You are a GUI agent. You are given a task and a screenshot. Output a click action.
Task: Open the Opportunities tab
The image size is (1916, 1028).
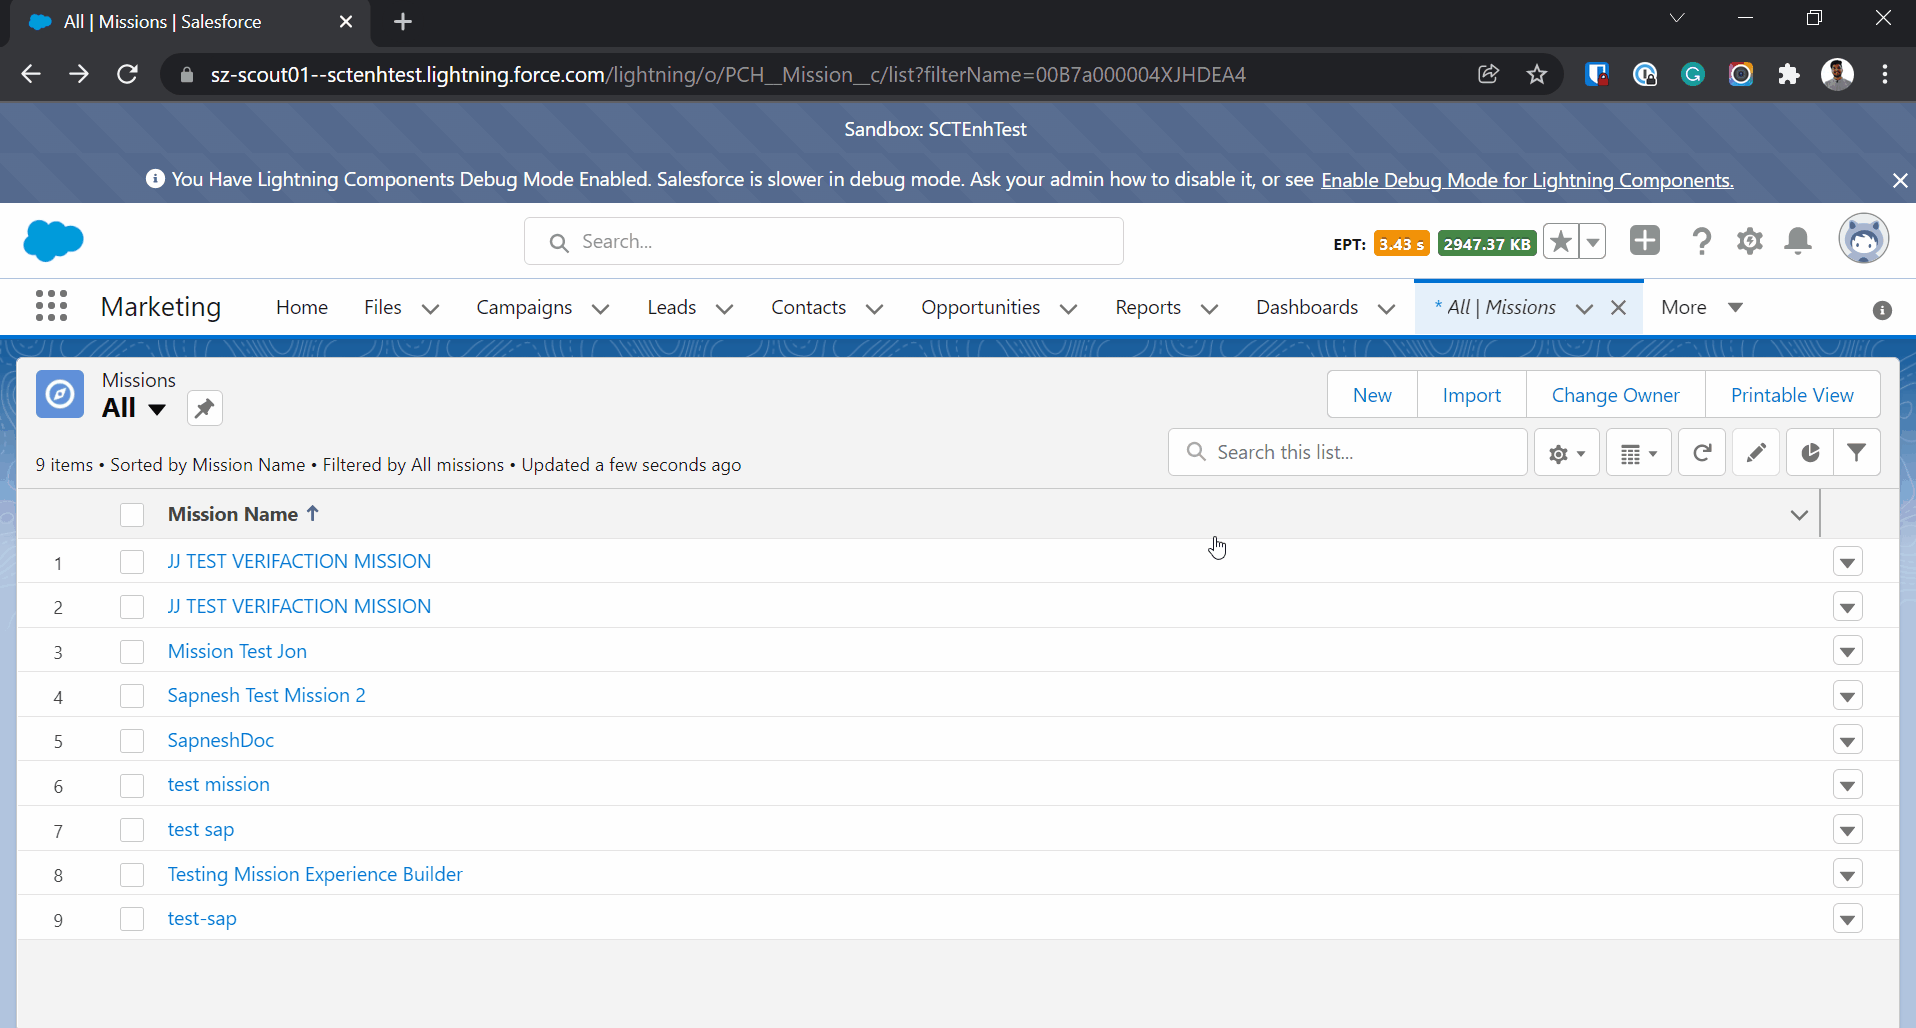pos(980,307)
